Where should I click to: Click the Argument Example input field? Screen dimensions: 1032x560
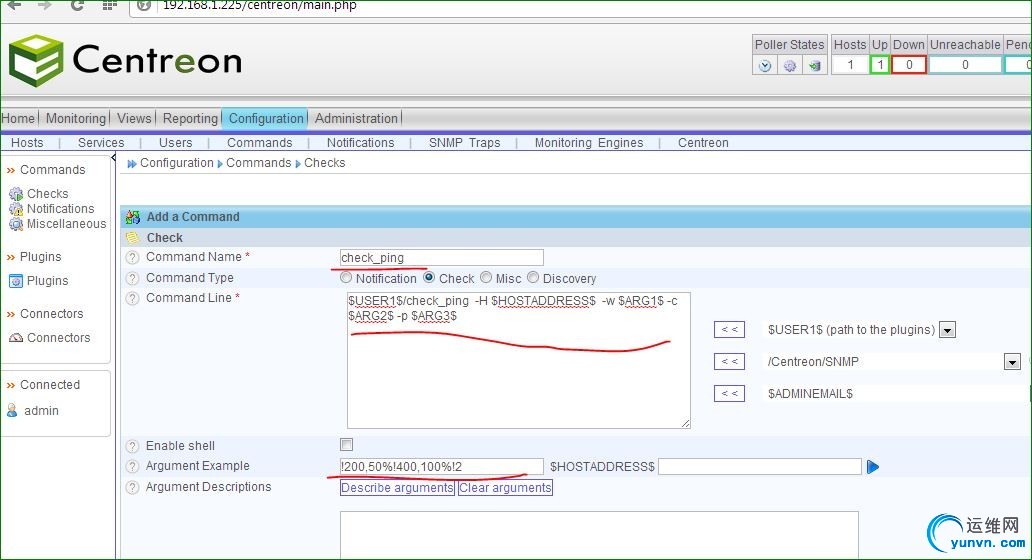pos(442,467)
